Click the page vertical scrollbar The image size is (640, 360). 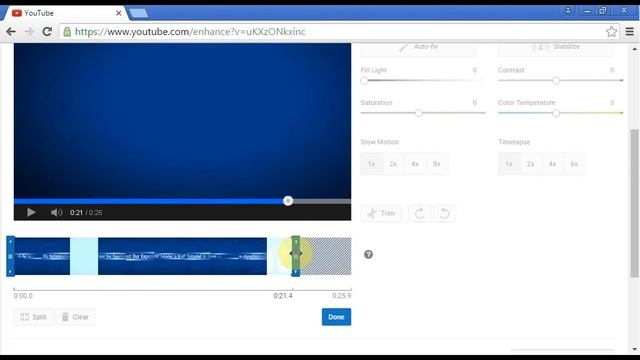click(635, 203)
